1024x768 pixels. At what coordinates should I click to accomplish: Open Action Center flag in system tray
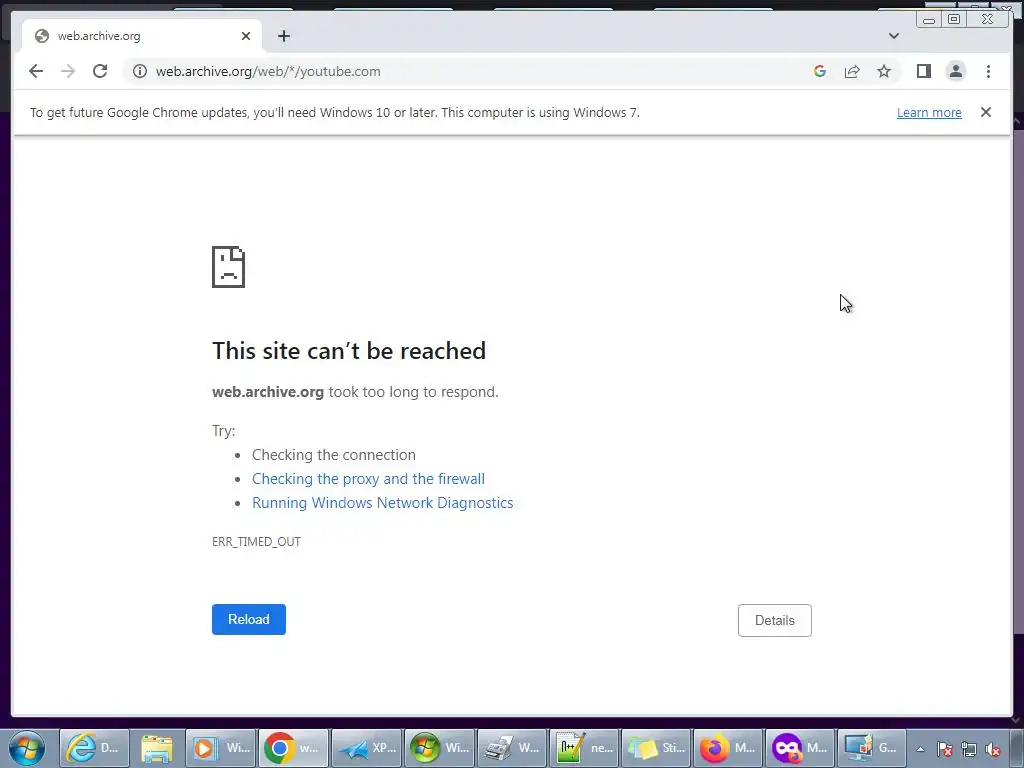pos(945,750)
